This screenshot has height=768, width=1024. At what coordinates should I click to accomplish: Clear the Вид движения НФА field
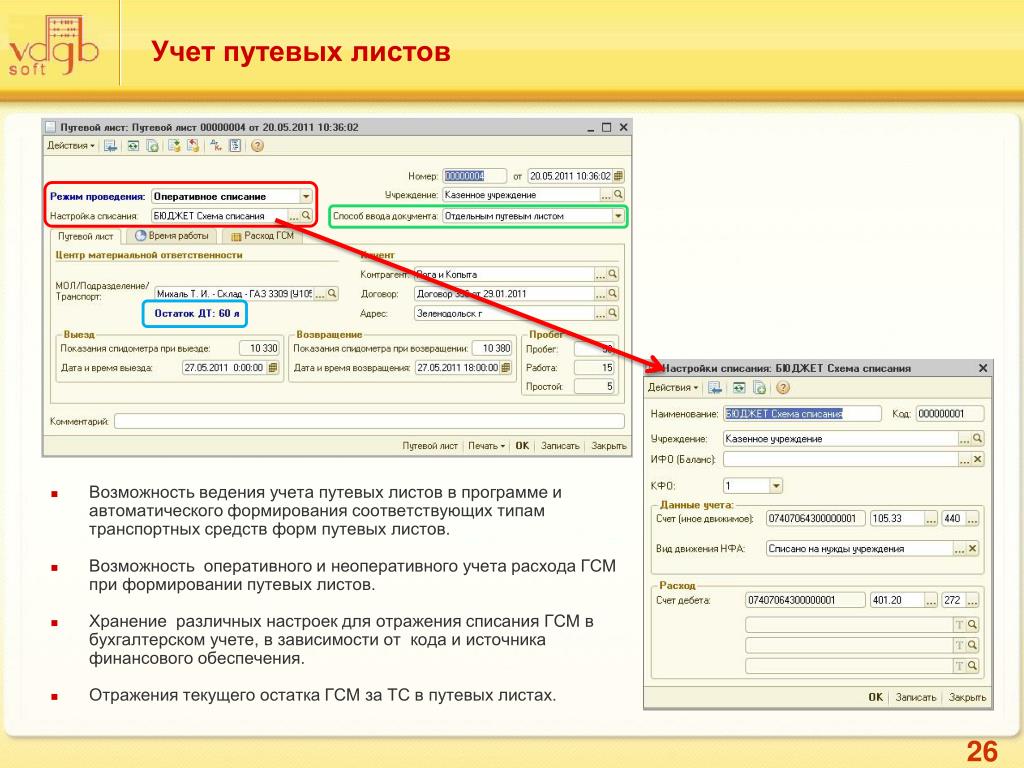coord(974,548)
